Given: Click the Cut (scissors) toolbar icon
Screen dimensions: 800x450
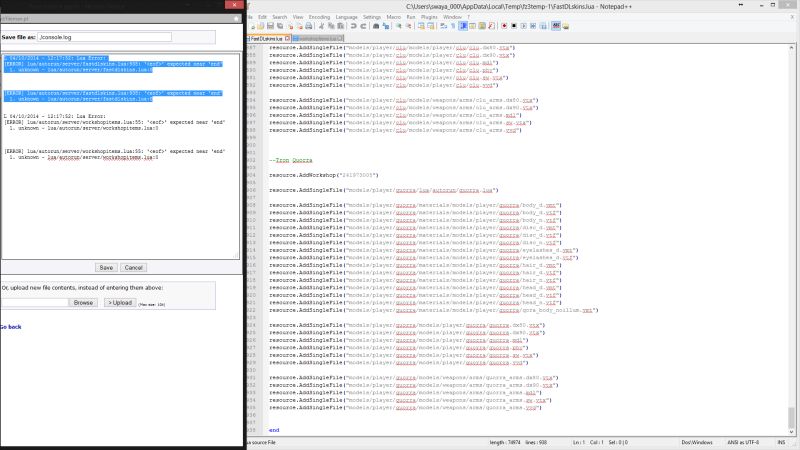Looking at the screenshot, I should (322, 26).
